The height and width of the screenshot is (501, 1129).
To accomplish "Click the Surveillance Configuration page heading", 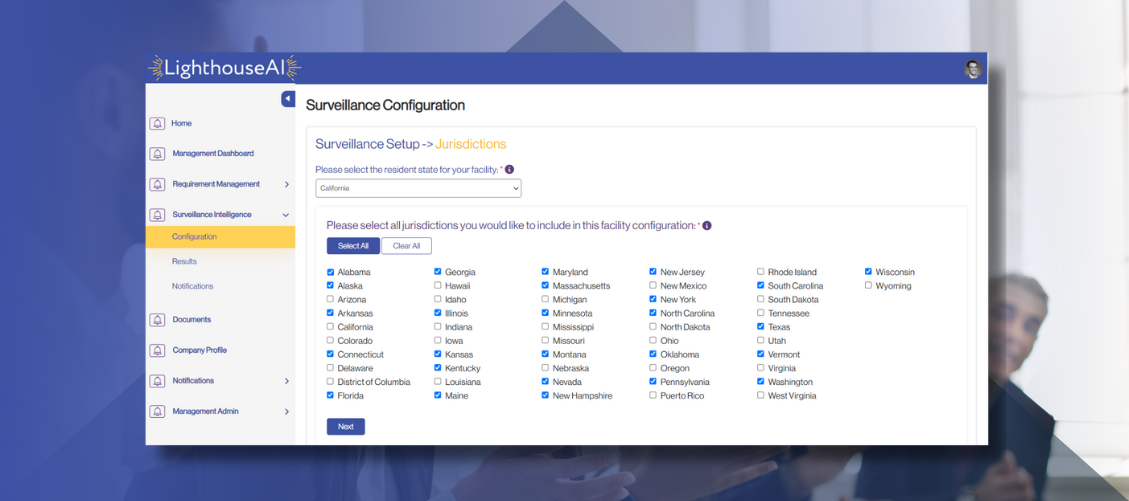I will point(385,105).
